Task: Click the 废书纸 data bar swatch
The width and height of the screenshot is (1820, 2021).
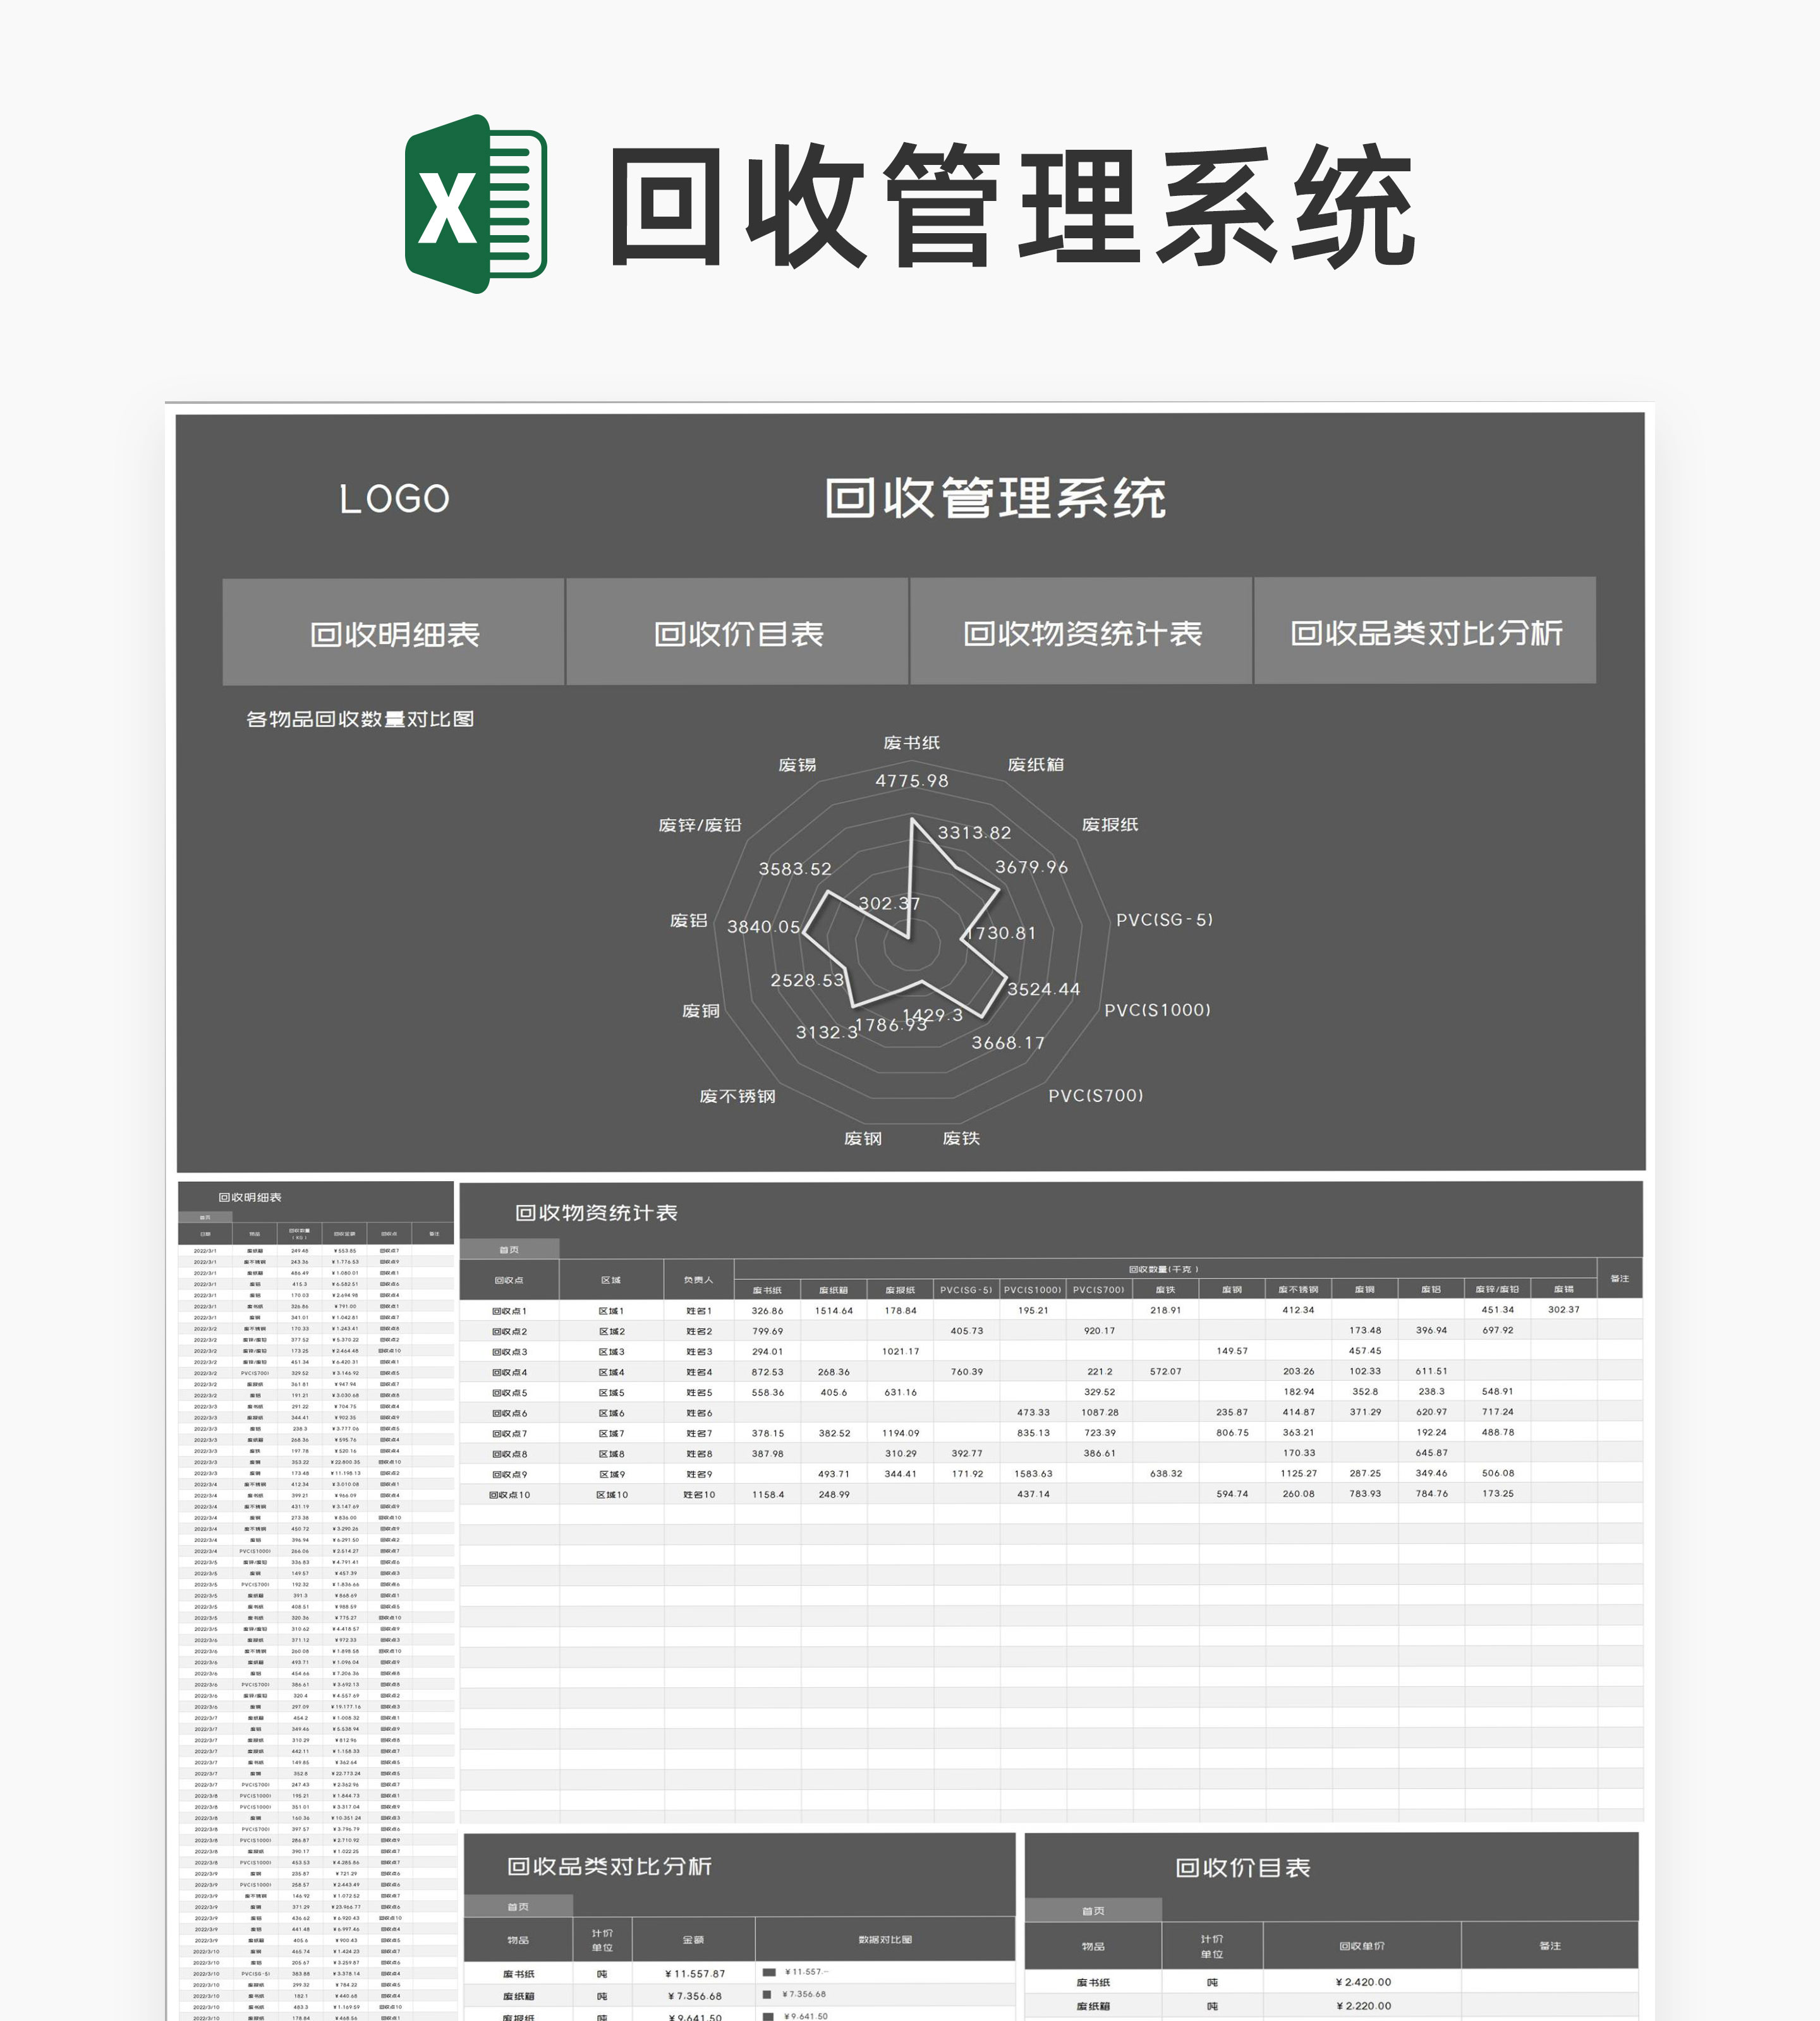Action: click(x=769, y=1972)
